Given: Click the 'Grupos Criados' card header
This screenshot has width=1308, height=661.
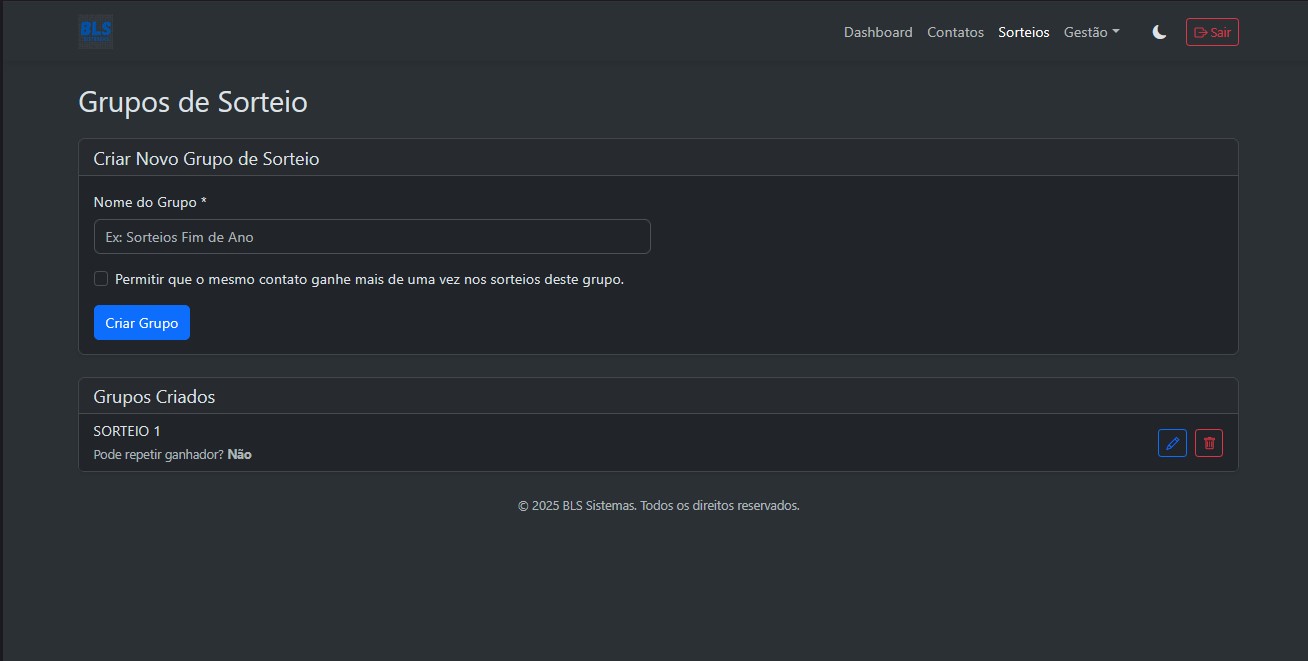Looking at the screenshot, I should (154, 397).
